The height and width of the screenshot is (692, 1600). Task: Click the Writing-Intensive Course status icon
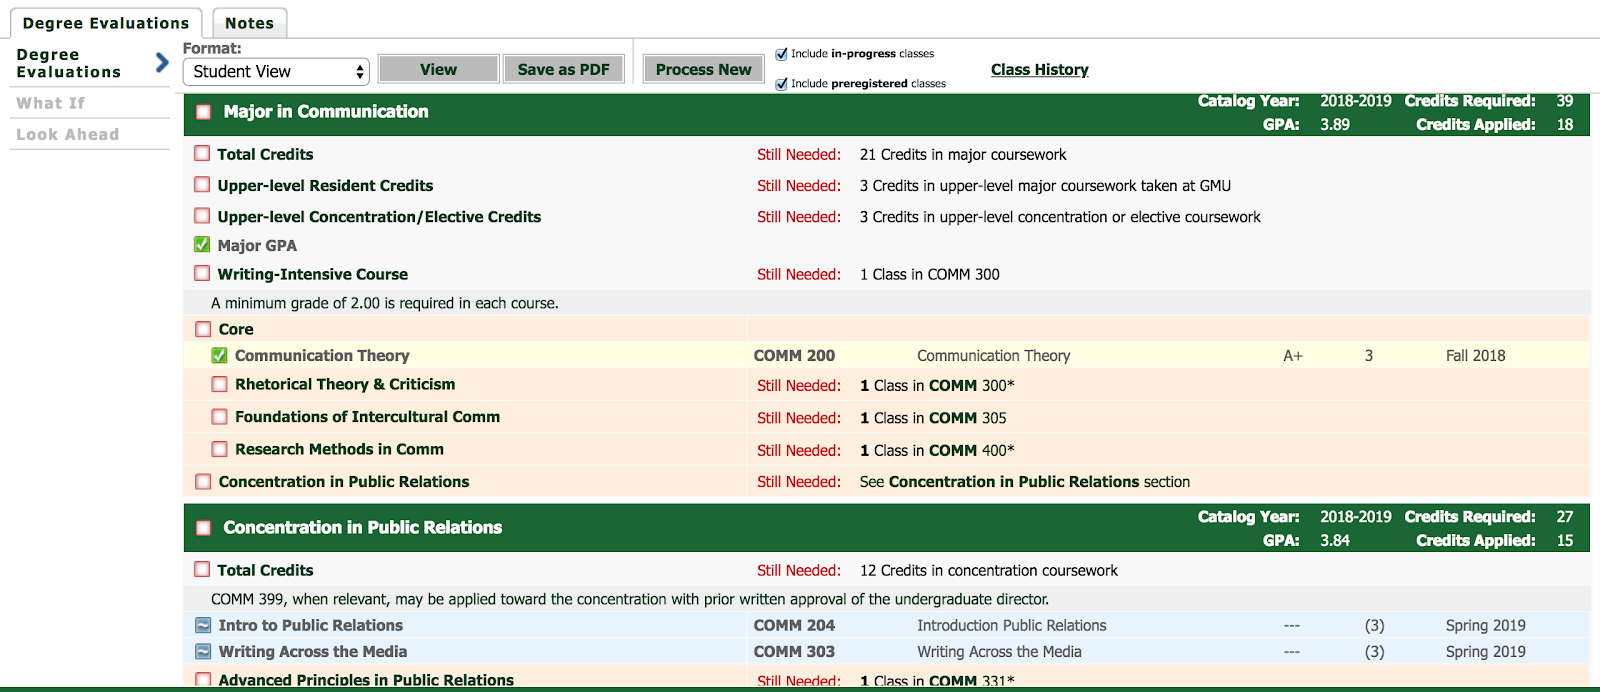click(x=202, y=274)
